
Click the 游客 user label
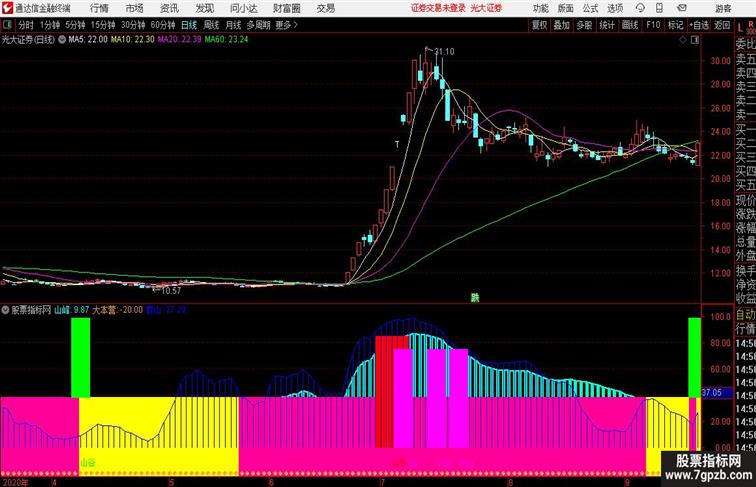pos(723,8)
